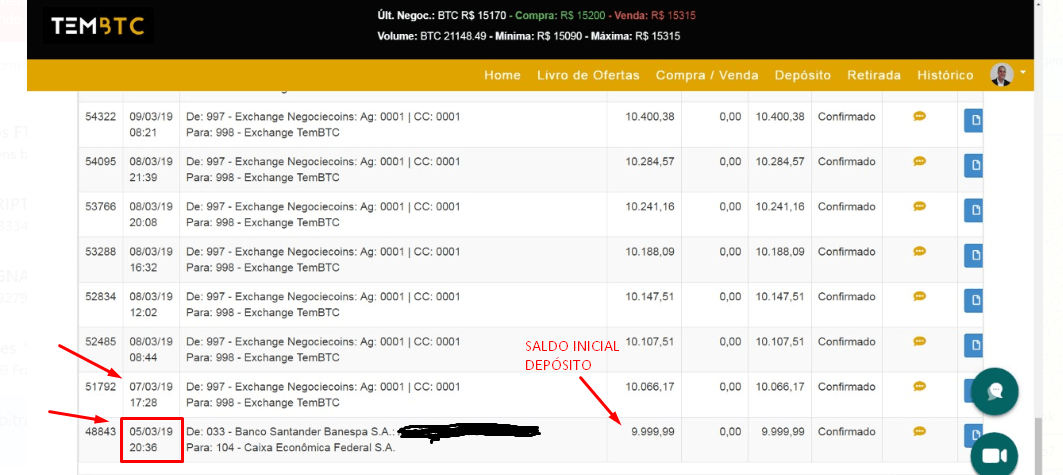This screenshot has height=475, width=1063.
Task: Open Retirada page
Action: pyautogui.click(x=874, y=75)
